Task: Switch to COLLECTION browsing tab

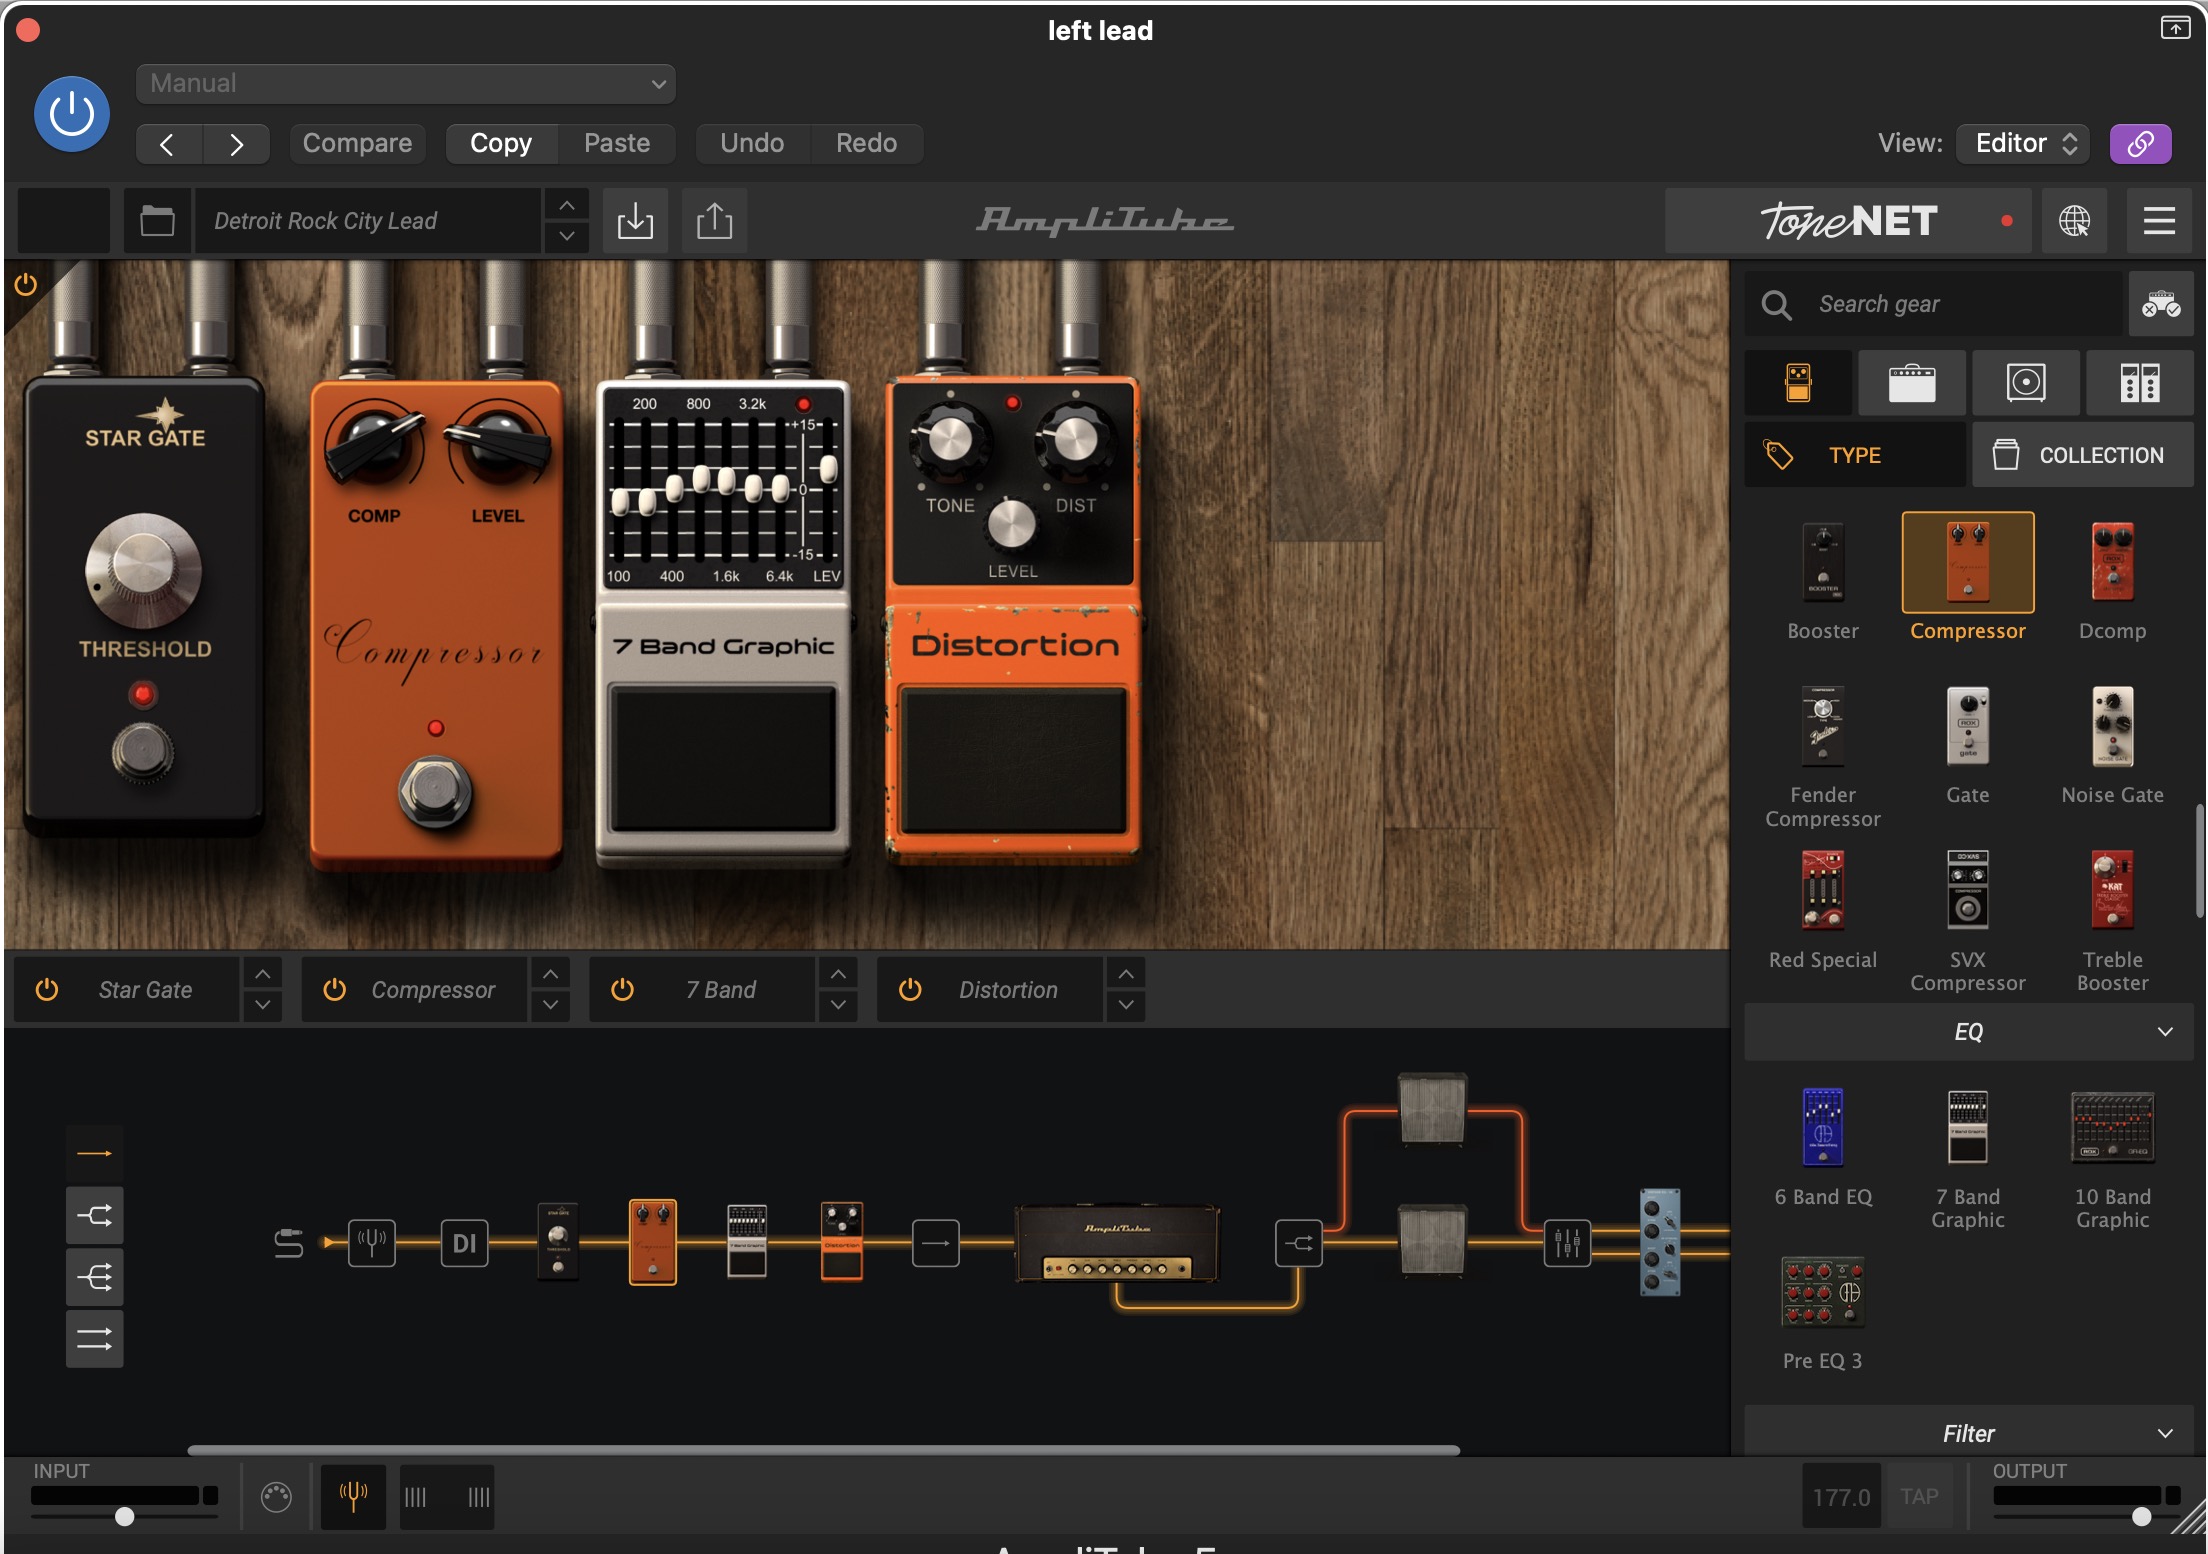Action: pos(2083,455)
